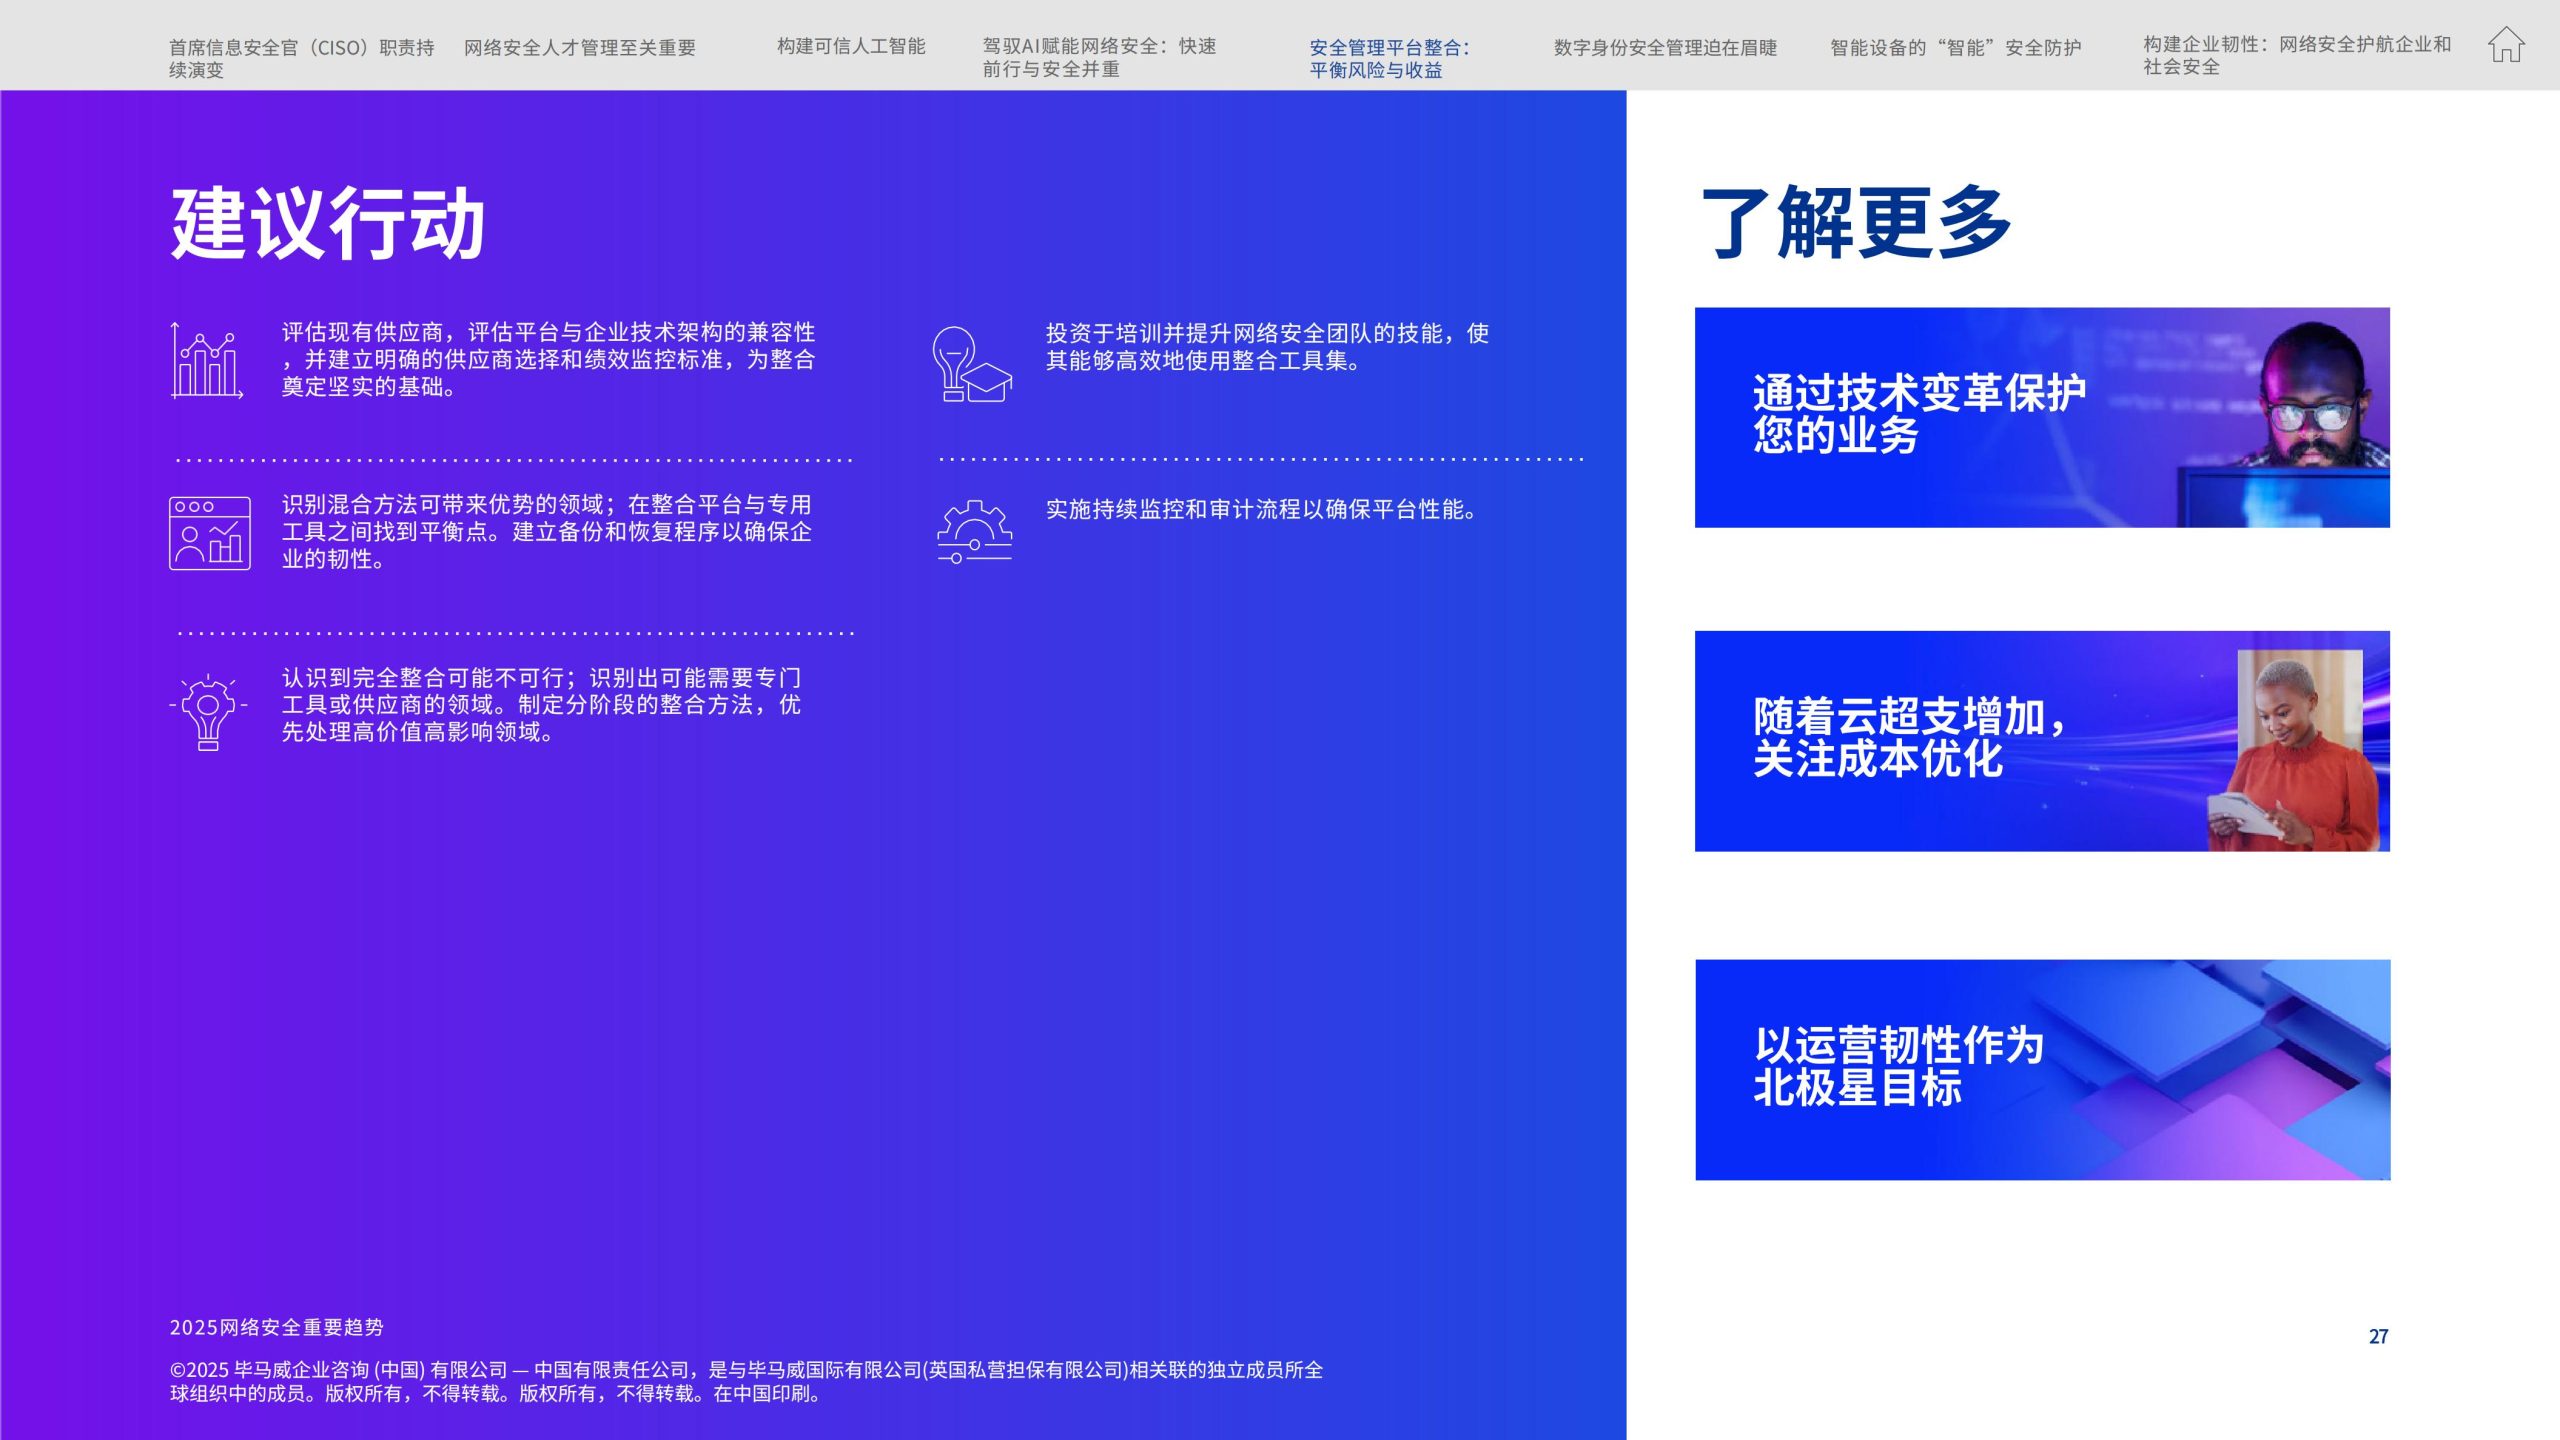
Task: Click the page number 27
Action: (x=2378, y=1336)
